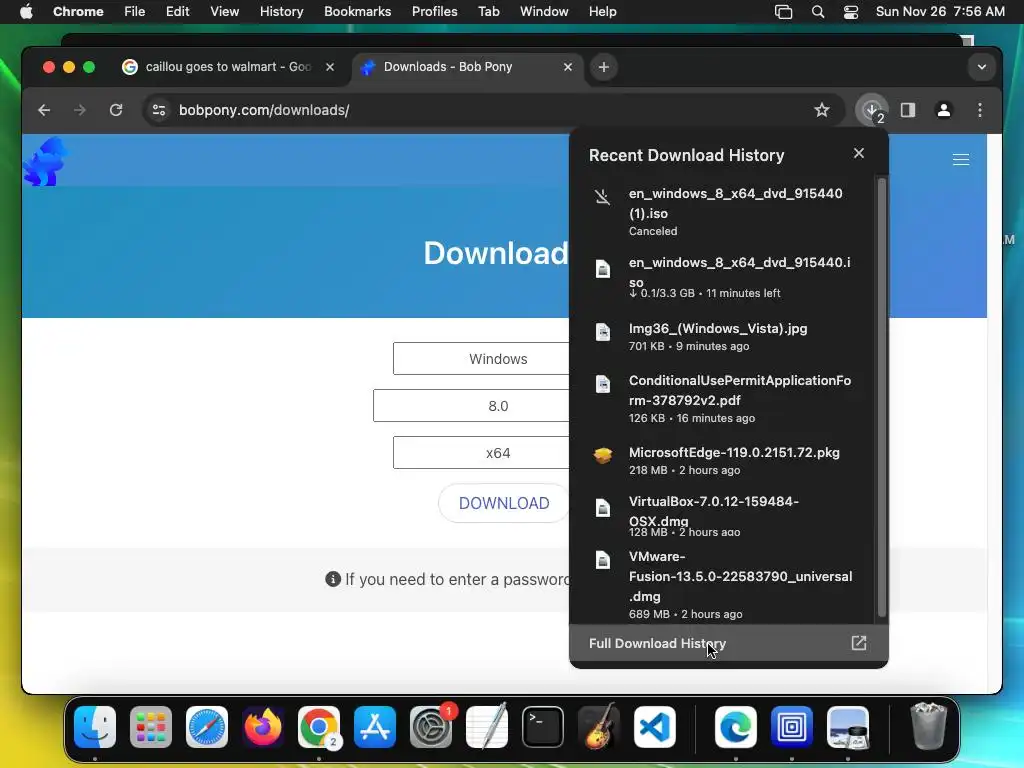Open Chrome three-dot menu
The image size is (1024, 768).
tap(980, 110)
